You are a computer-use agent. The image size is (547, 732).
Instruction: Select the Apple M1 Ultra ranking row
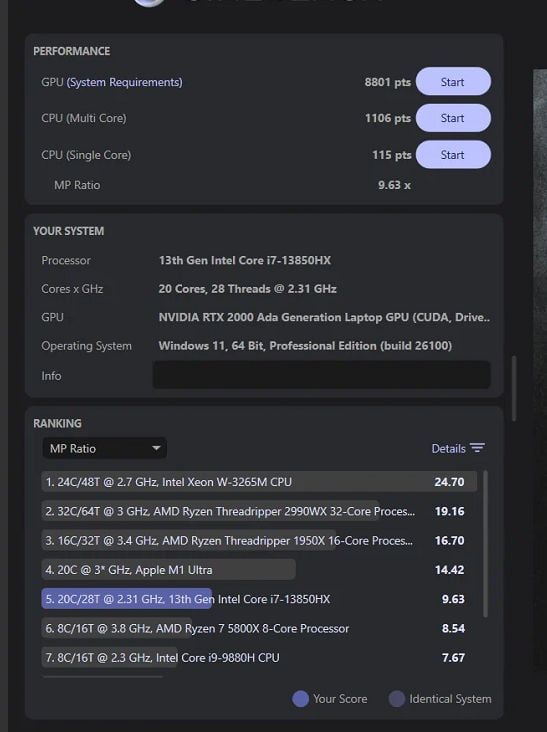click(259, 570)
